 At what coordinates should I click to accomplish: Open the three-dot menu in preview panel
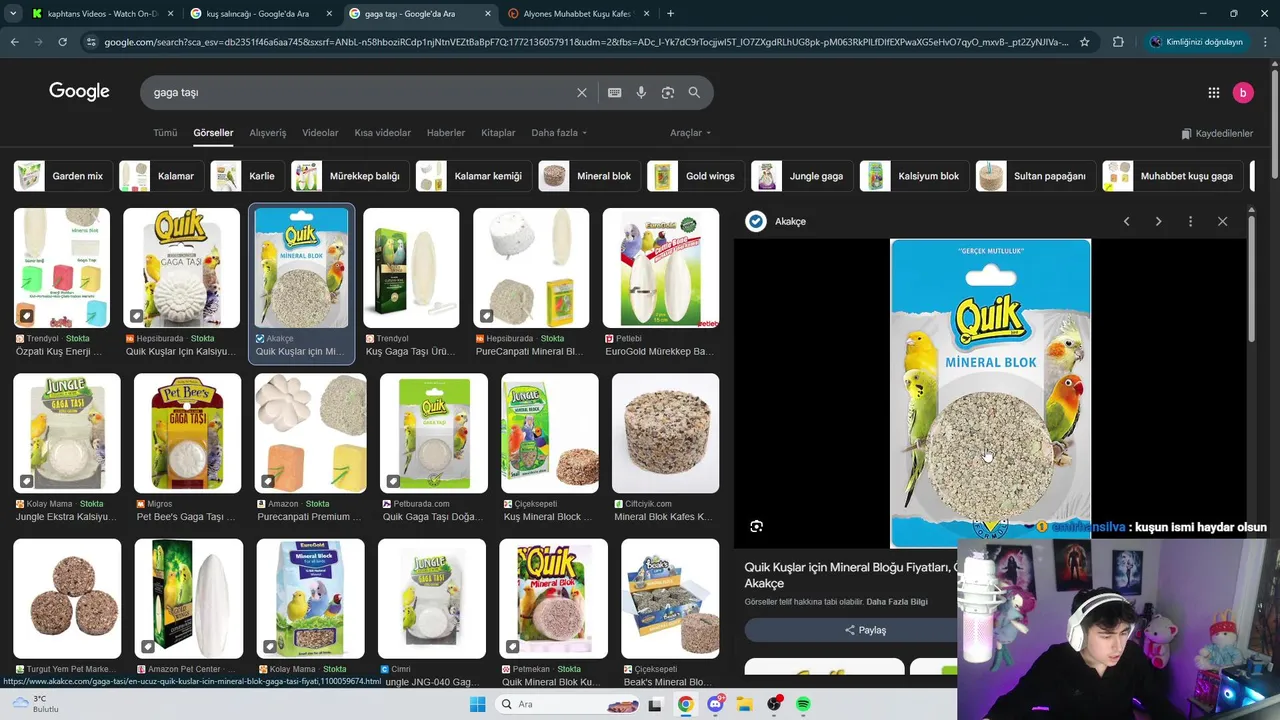coord(1190,221)
